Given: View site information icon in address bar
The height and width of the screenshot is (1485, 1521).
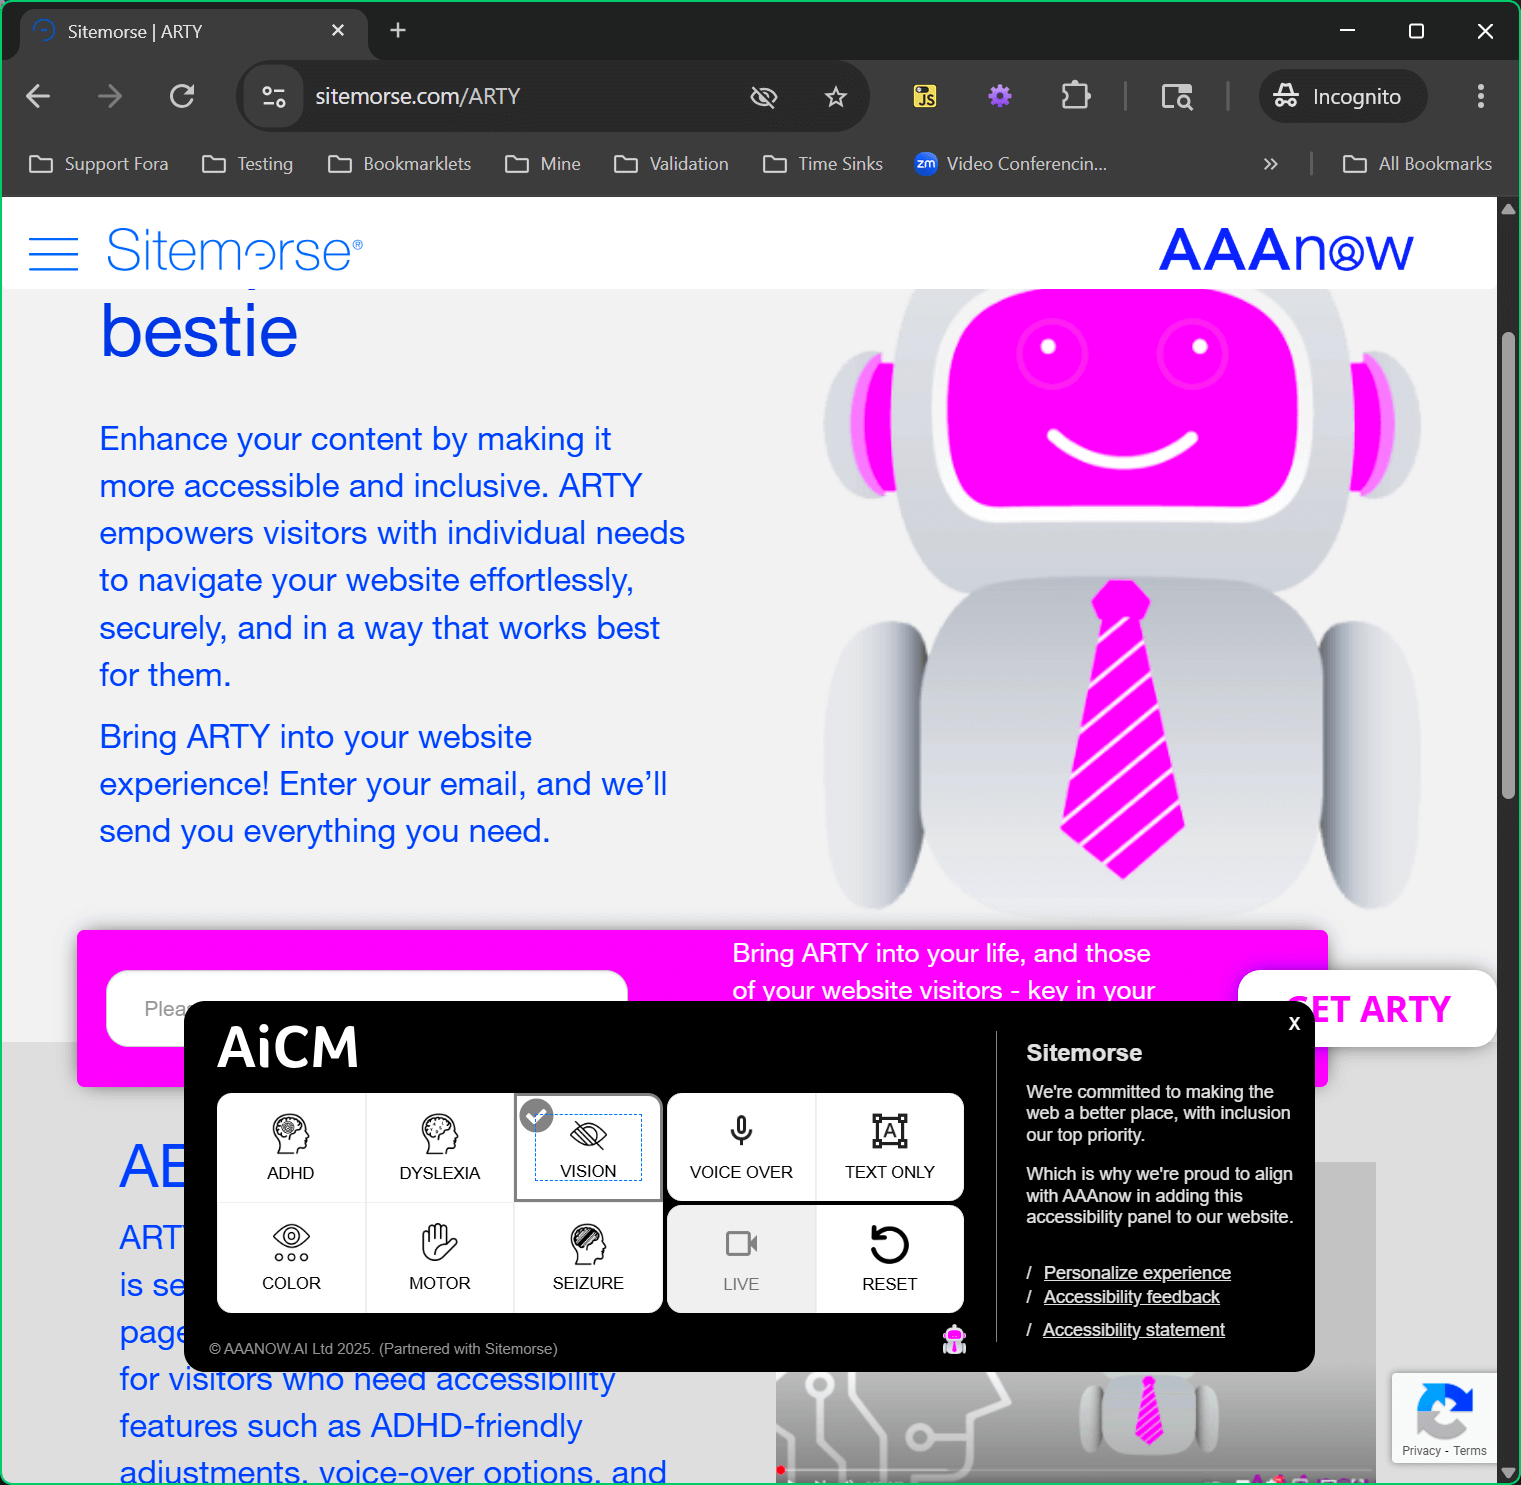Looking at the screenshot, I should [x=274, y=96].
